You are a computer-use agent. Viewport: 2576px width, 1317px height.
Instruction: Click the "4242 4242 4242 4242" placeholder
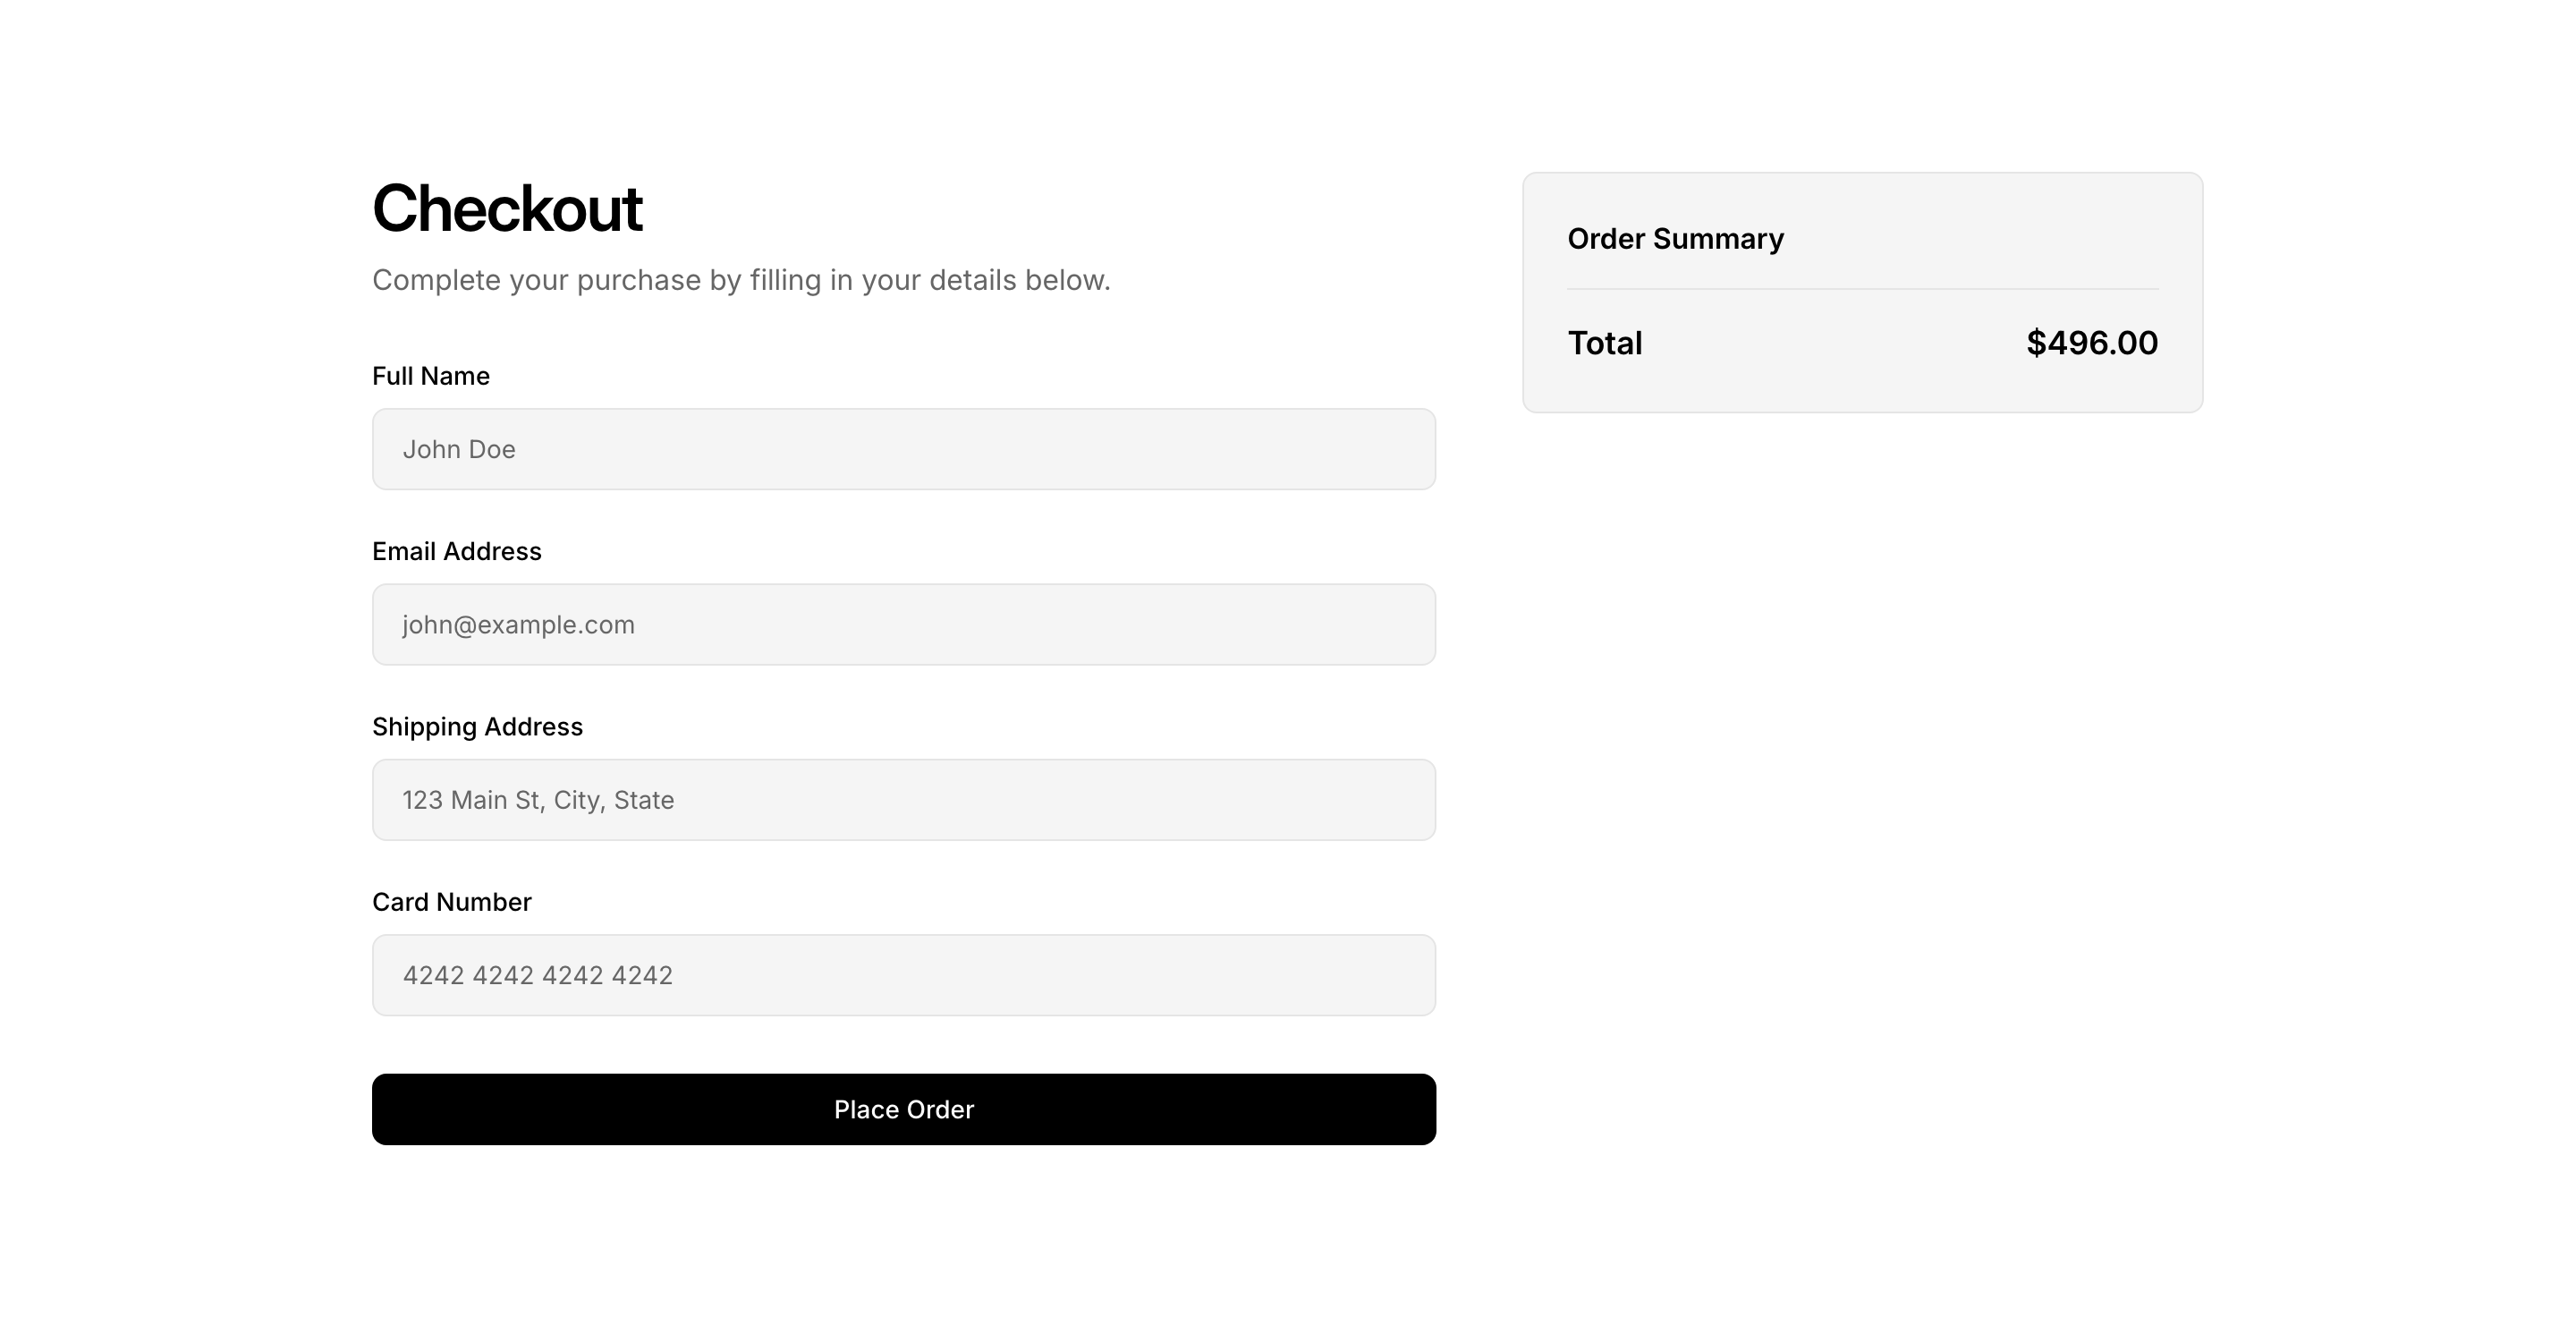[x=538, y=975]
